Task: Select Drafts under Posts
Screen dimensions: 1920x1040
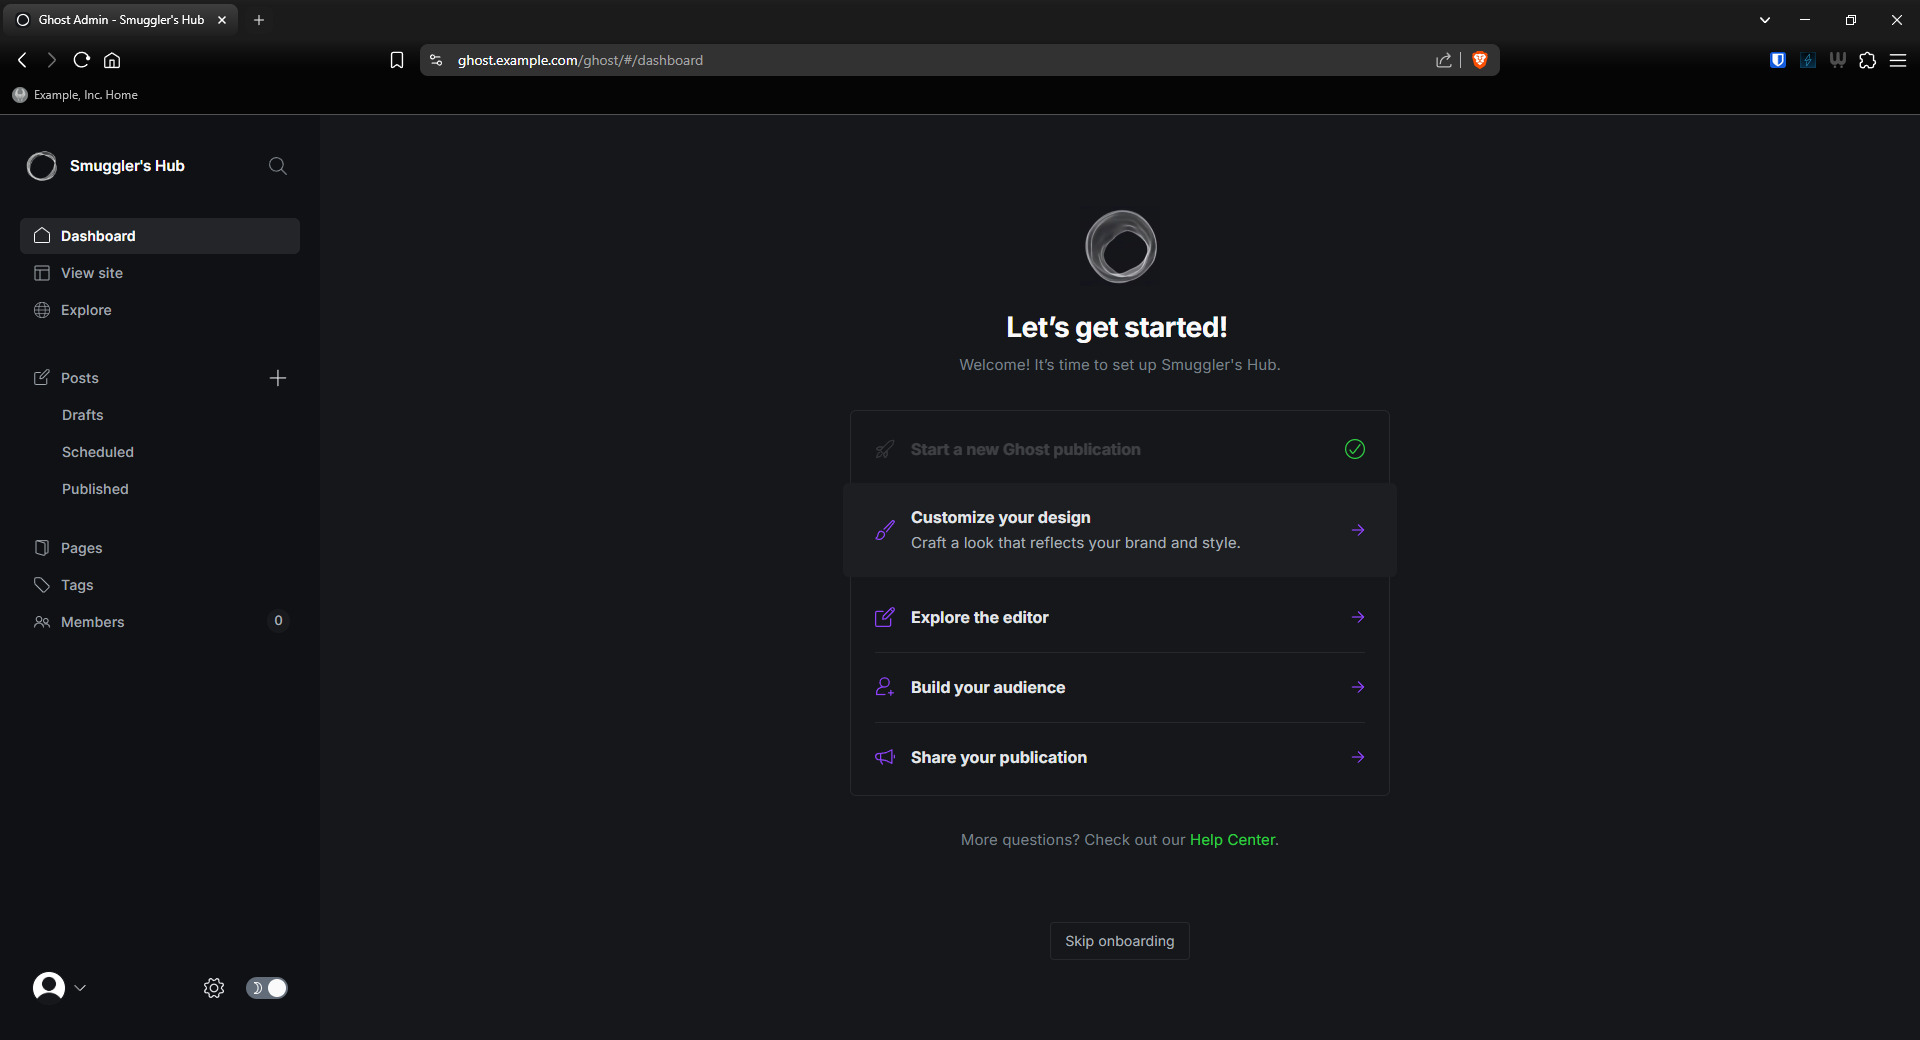Action: click(83, 415)
